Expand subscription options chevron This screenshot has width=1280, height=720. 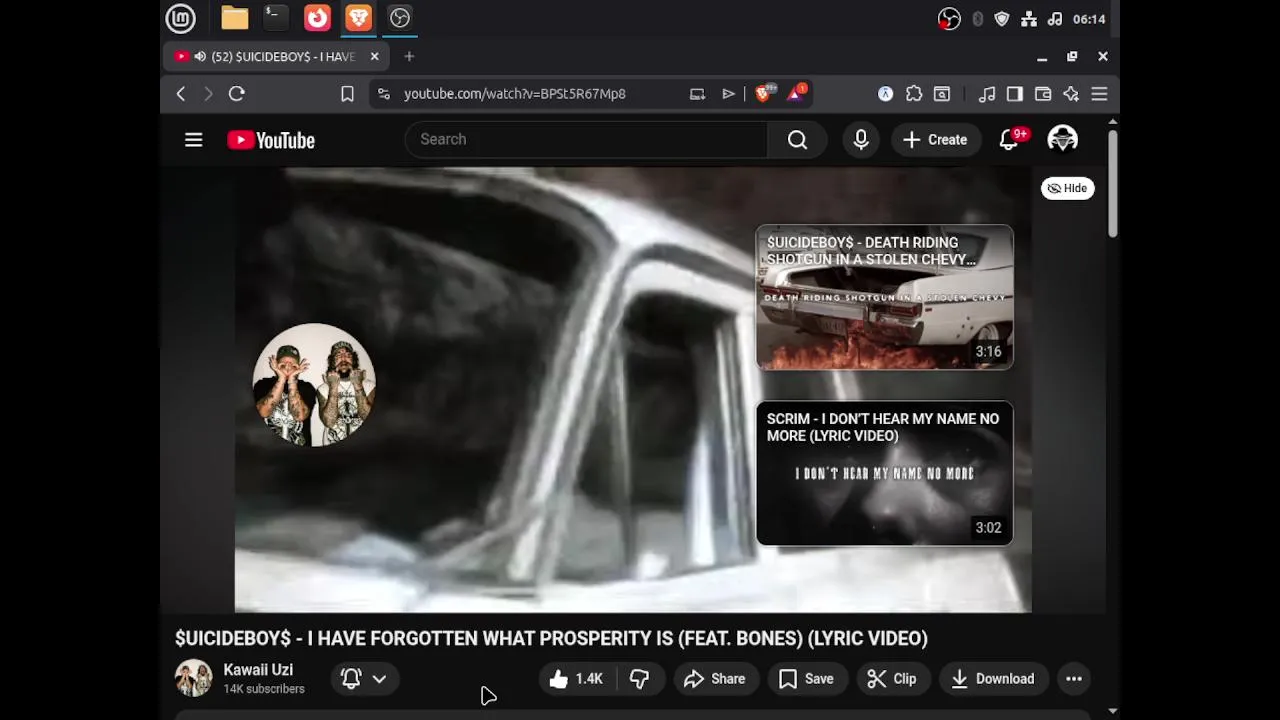click(x=379, y=679)
